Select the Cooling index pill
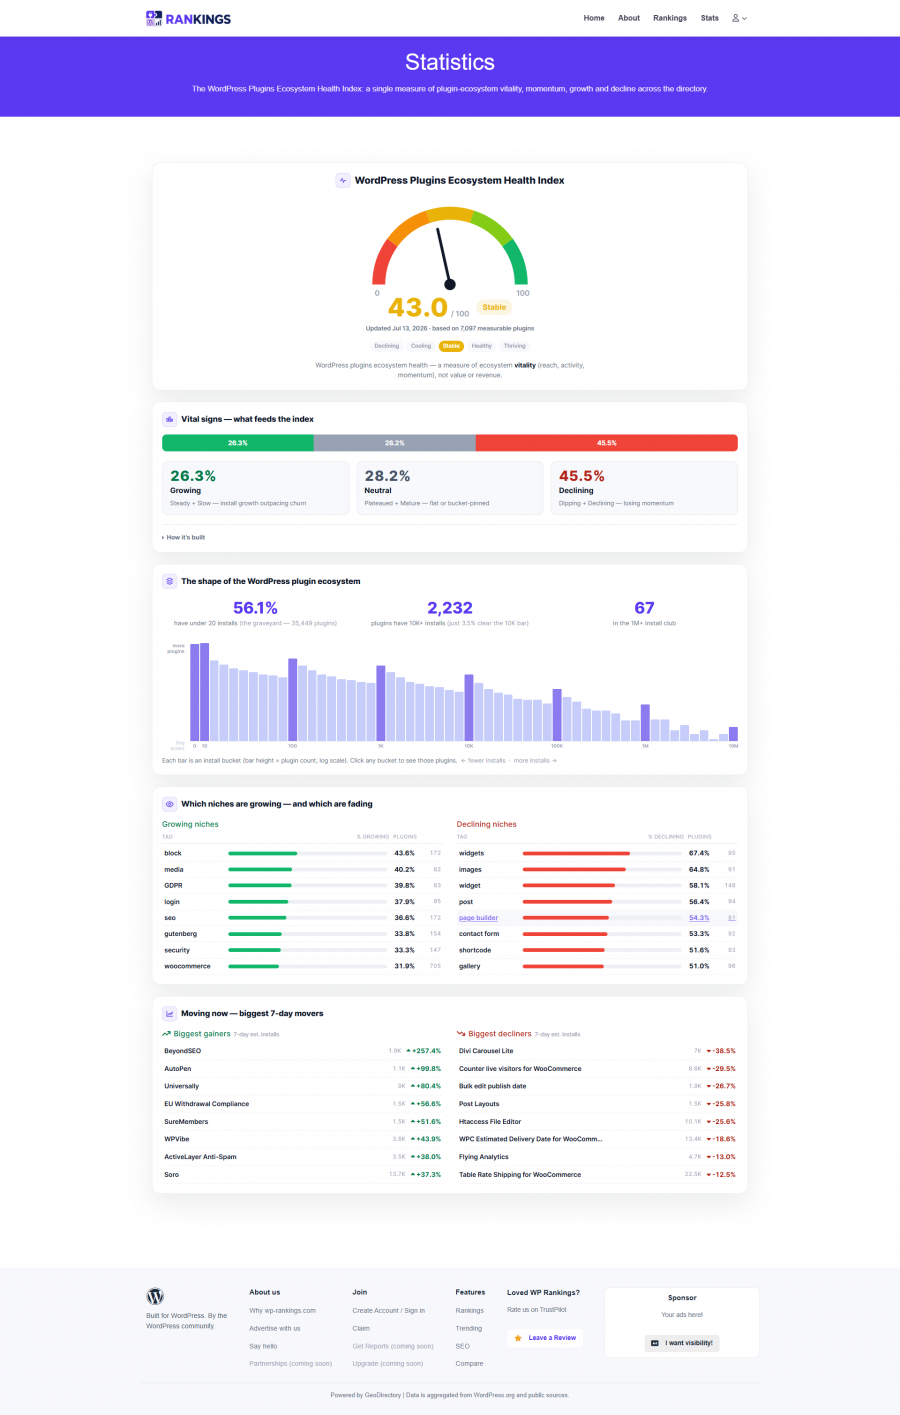 [x=421, y=346]
